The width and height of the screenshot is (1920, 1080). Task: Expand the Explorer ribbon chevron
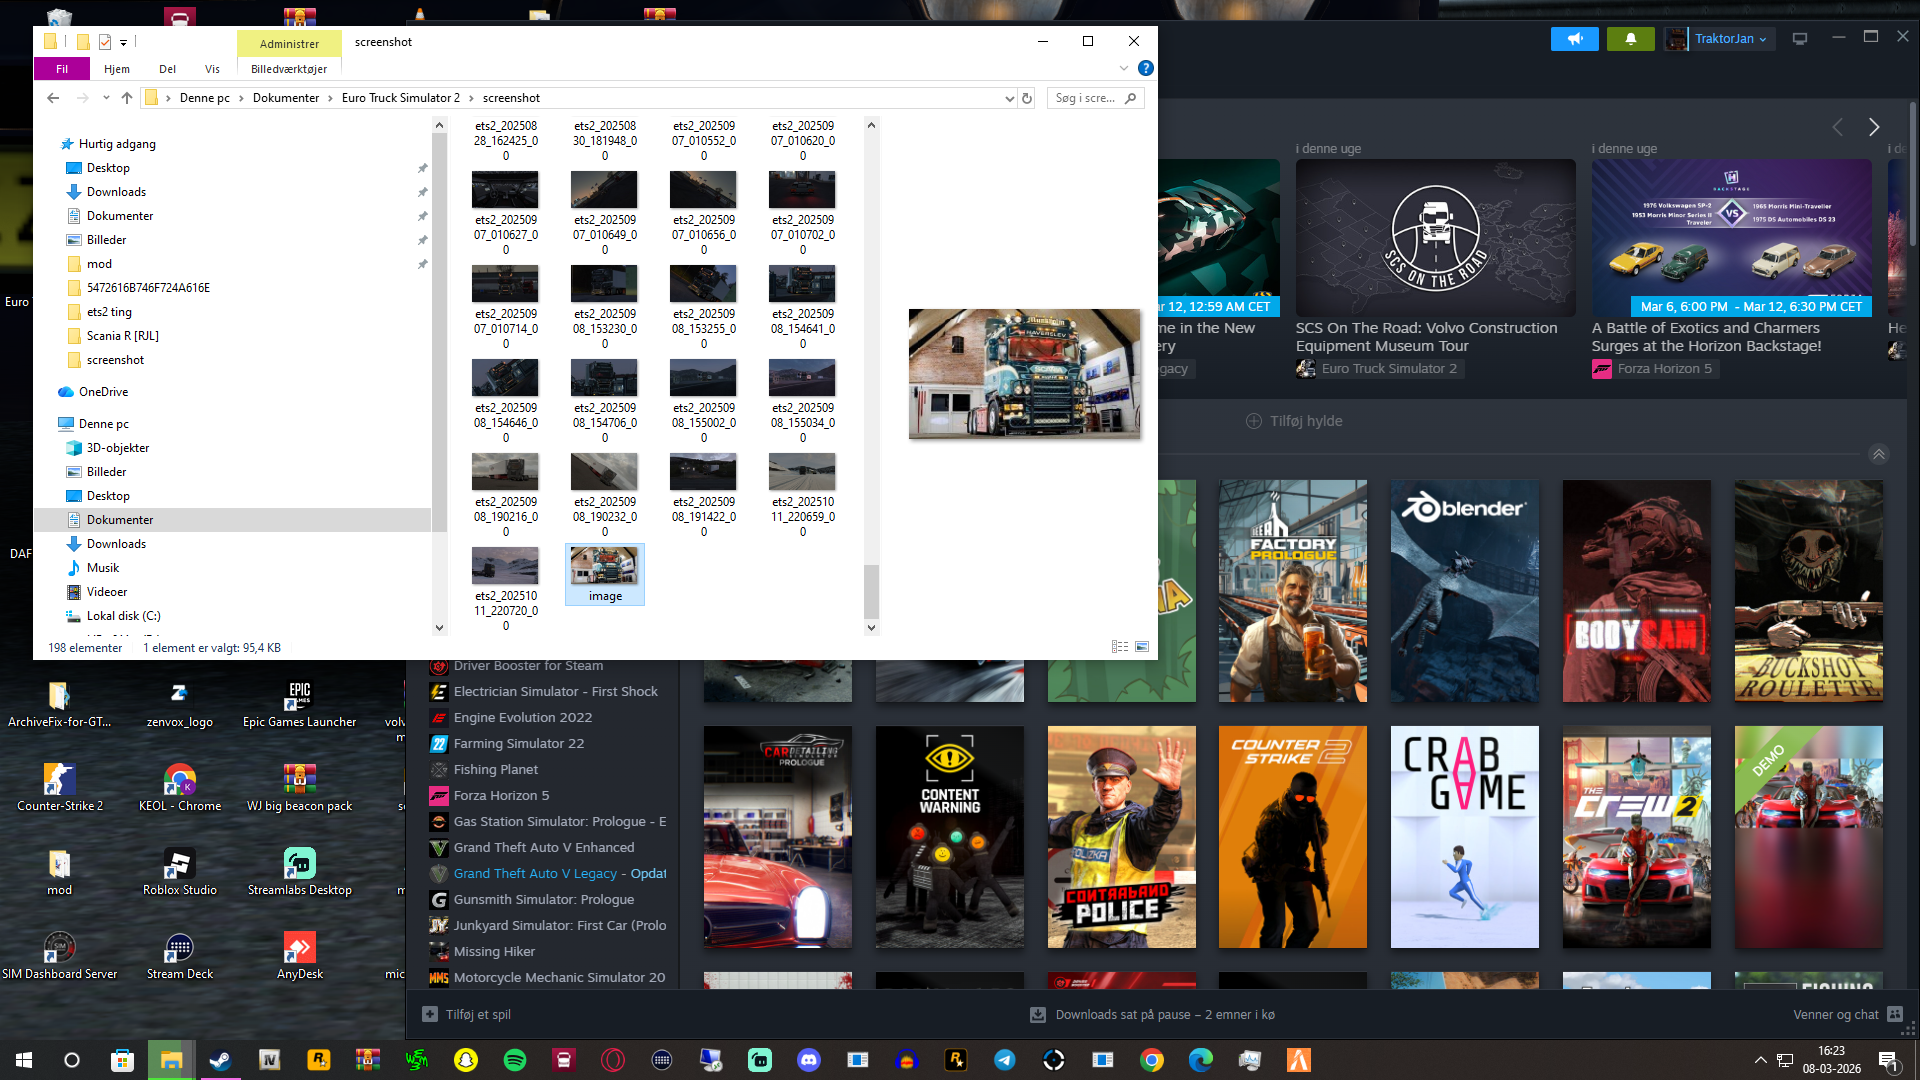1124,68
